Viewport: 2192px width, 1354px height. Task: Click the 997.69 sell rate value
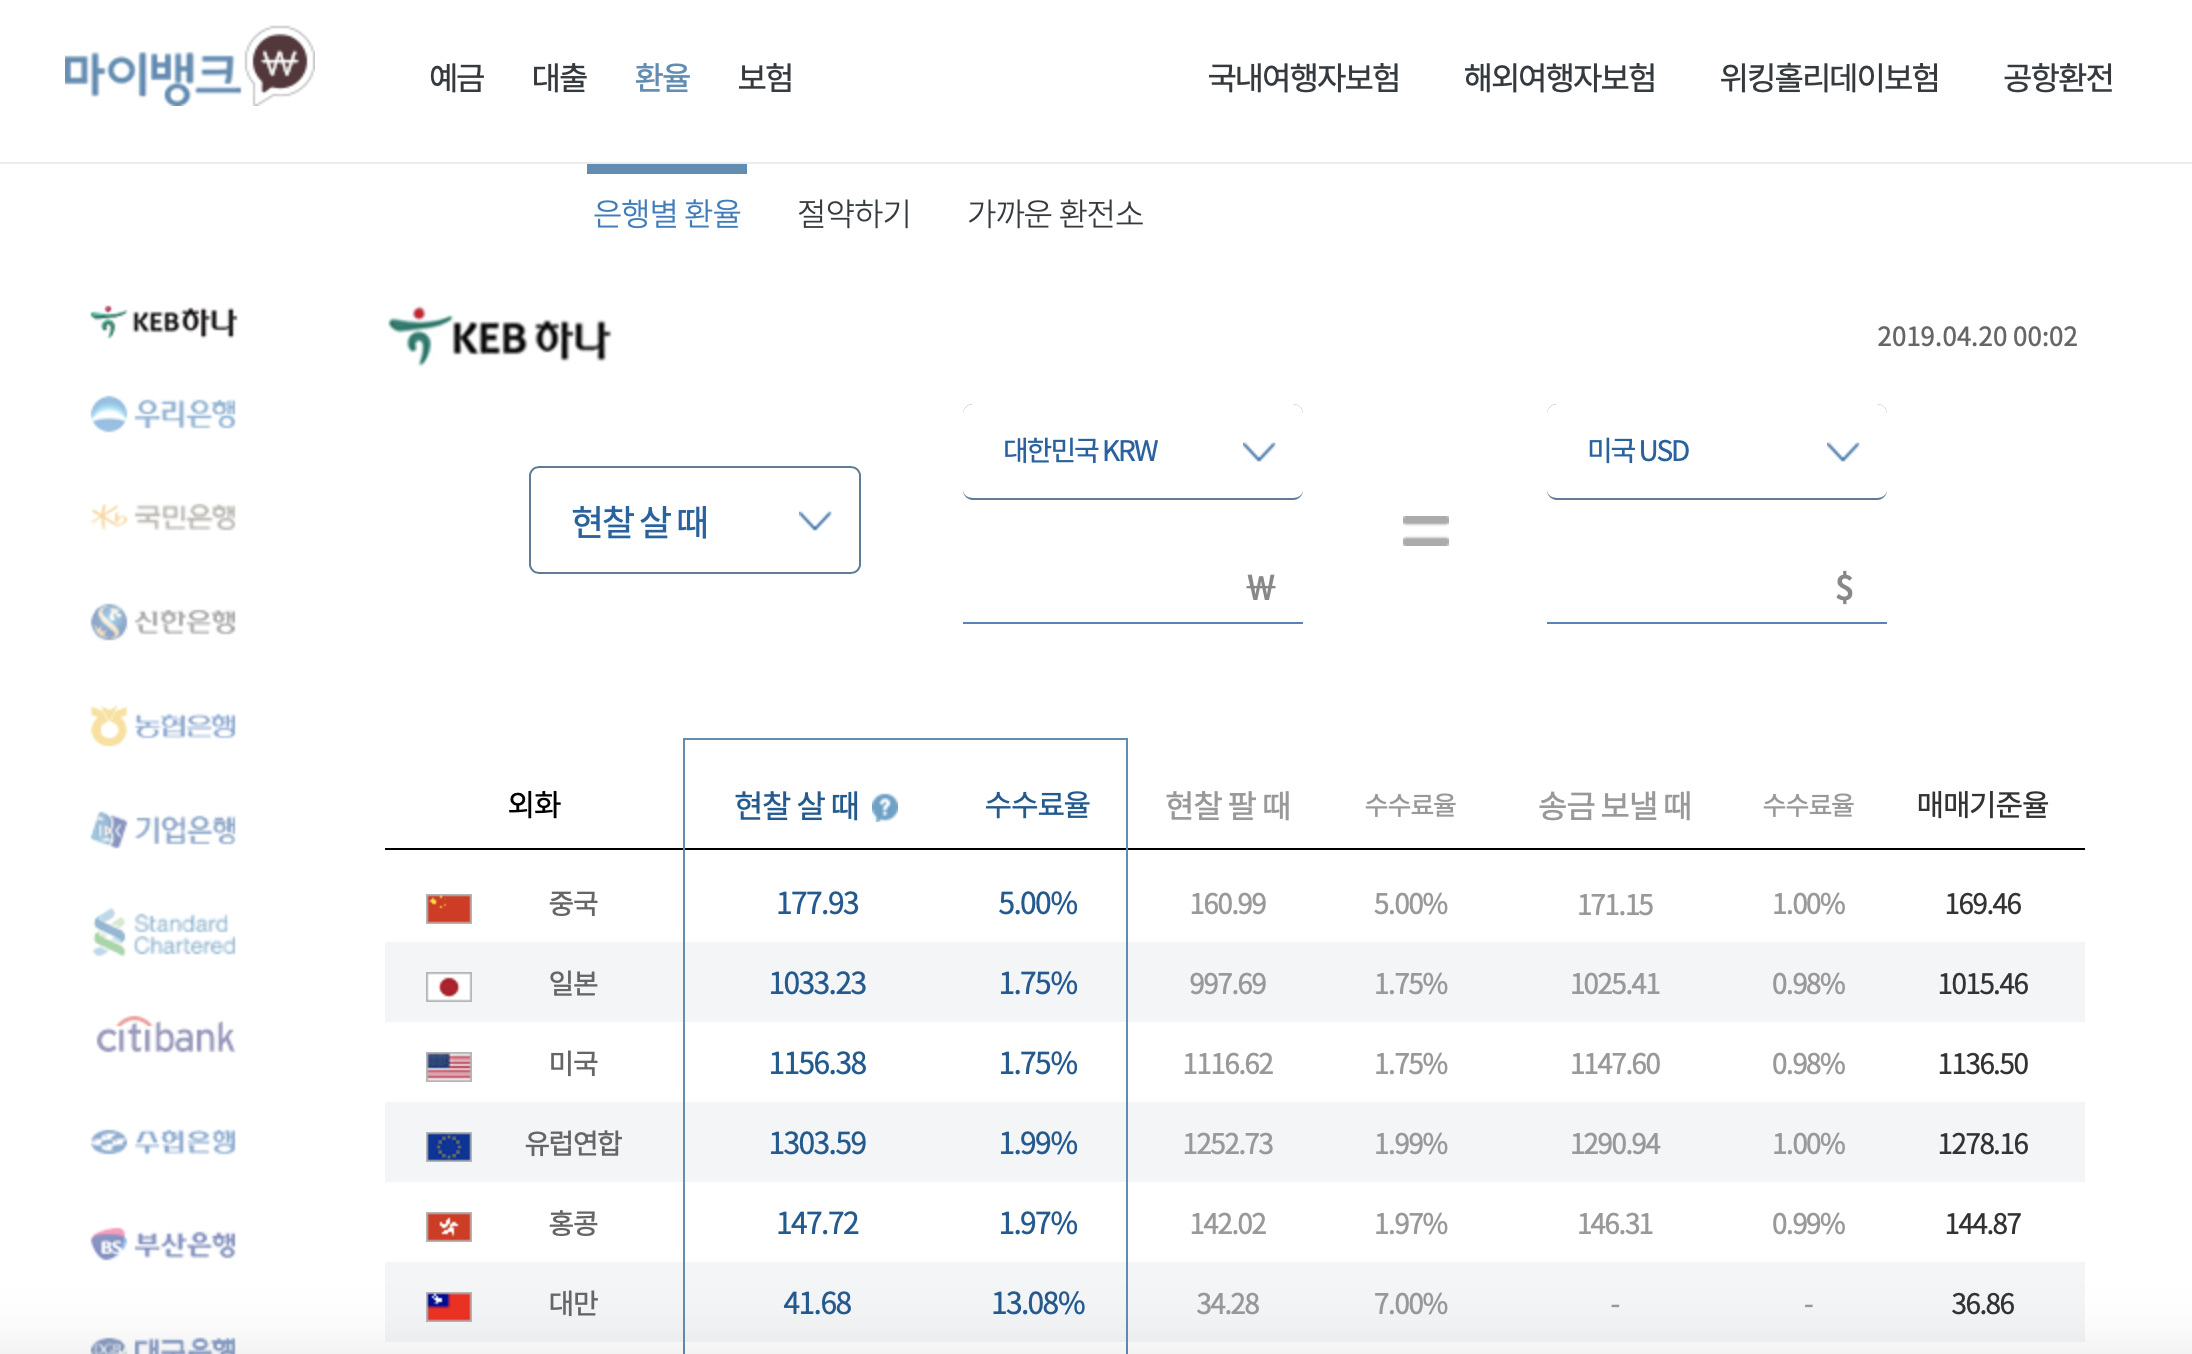(x=1228, y=984)
